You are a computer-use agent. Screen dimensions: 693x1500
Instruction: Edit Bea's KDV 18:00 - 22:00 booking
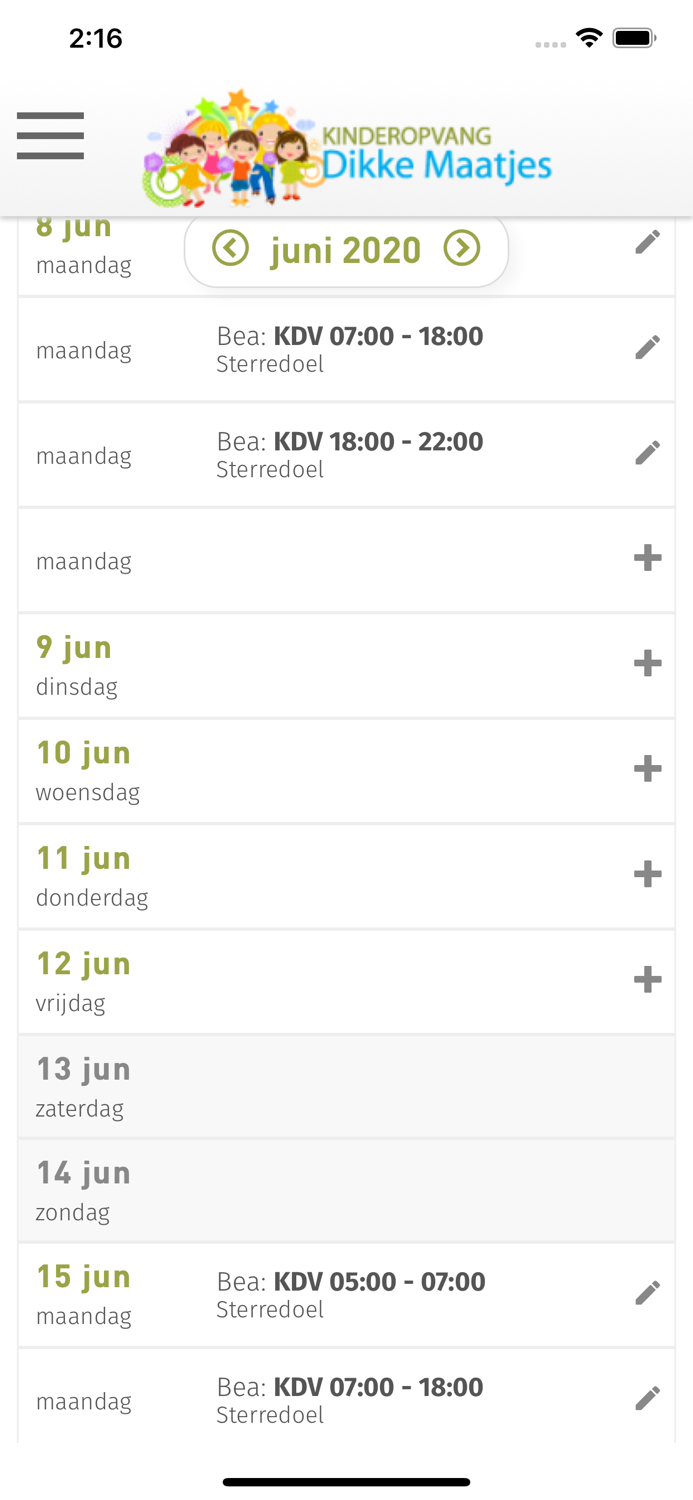(649, 452)
